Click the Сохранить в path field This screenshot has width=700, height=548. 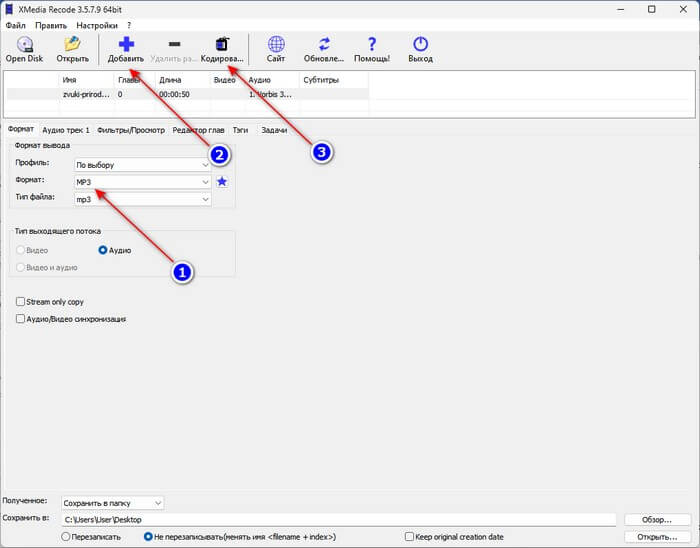[x=339, y=519]
